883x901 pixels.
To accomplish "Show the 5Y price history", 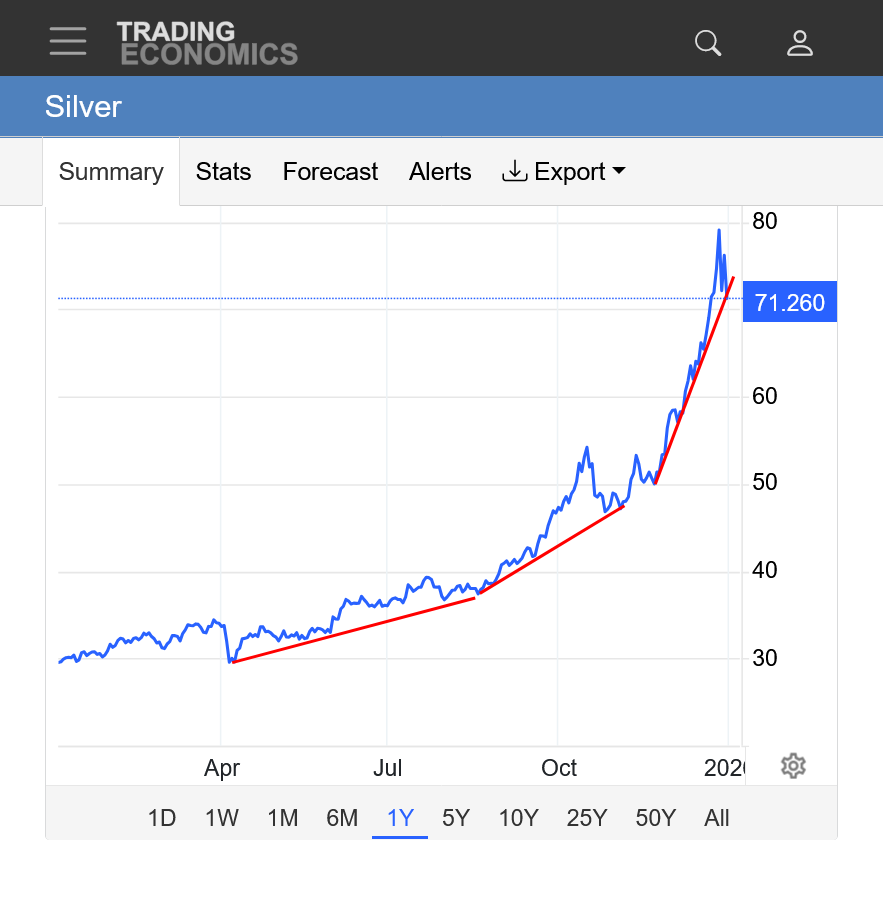I will pyautogui.click(x=456, y=818).
